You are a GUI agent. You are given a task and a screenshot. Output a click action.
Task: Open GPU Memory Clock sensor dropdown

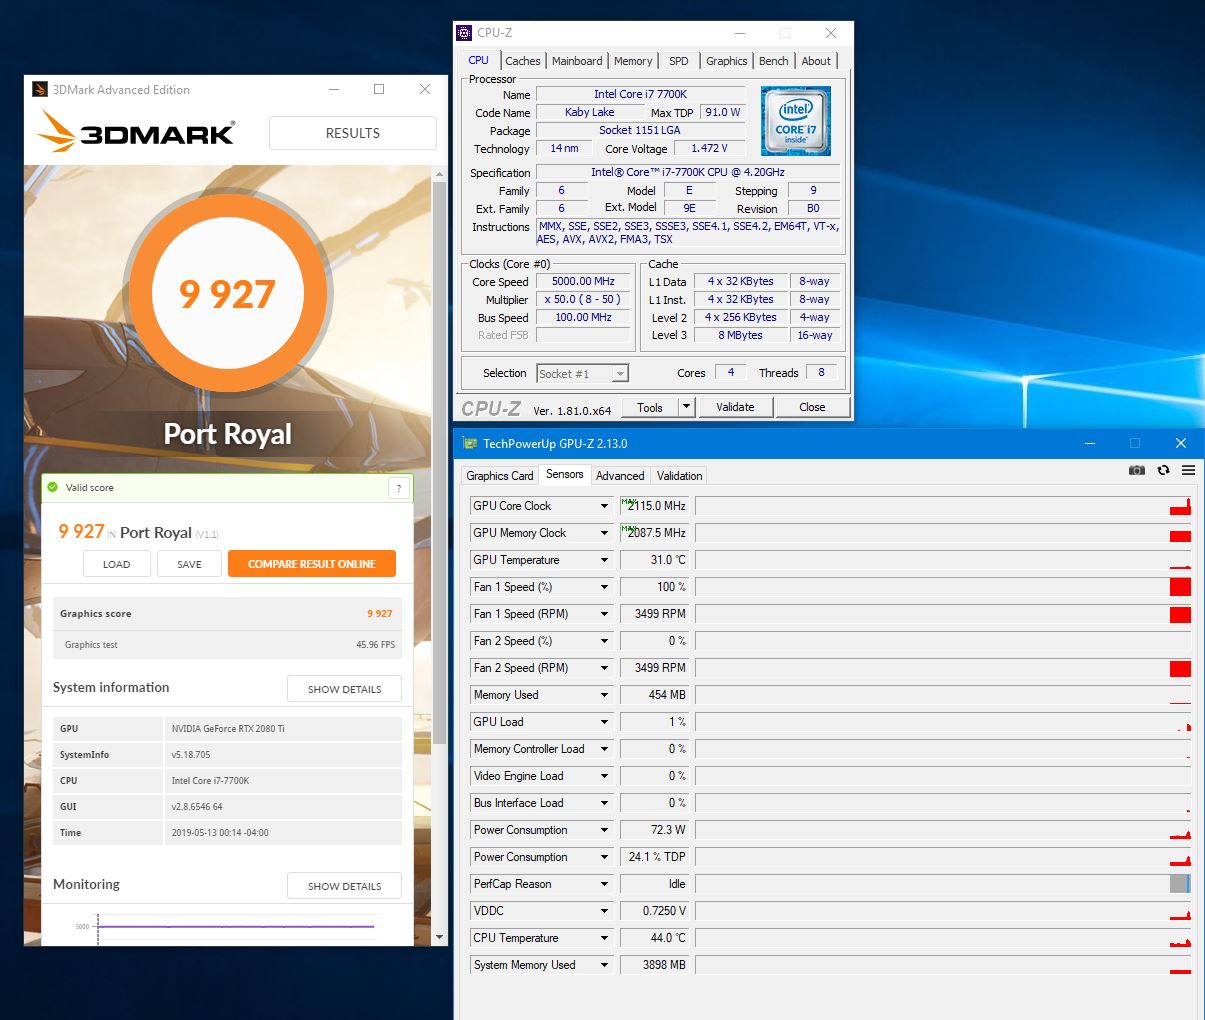pos(604,533)
